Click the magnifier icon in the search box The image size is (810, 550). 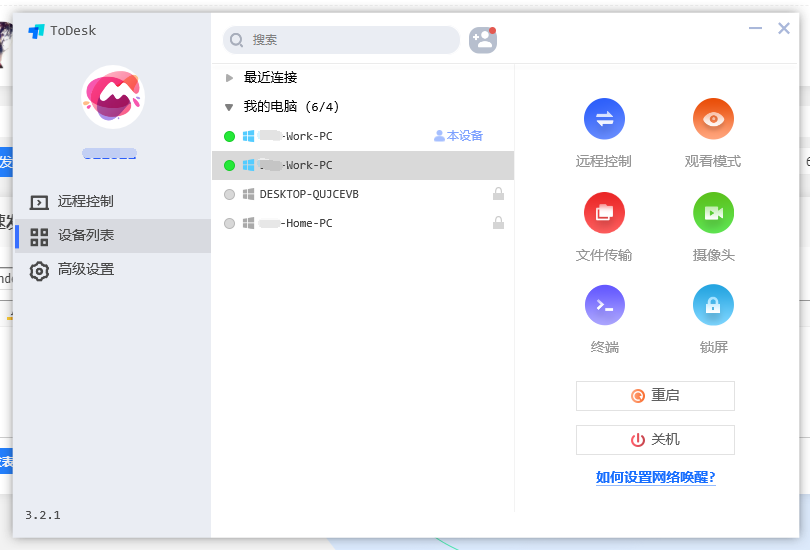(x=237, y=40)
